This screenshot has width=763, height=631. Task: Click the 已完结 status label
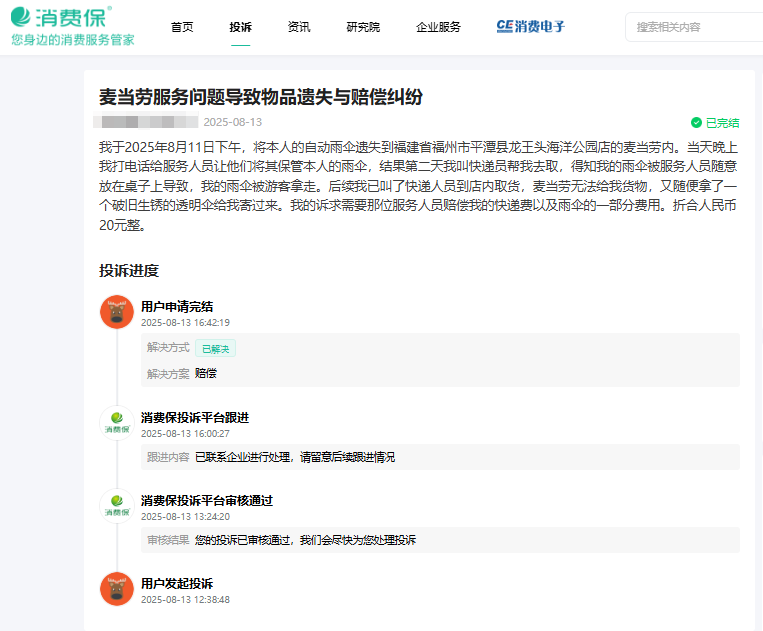click(x=722, y=123)
